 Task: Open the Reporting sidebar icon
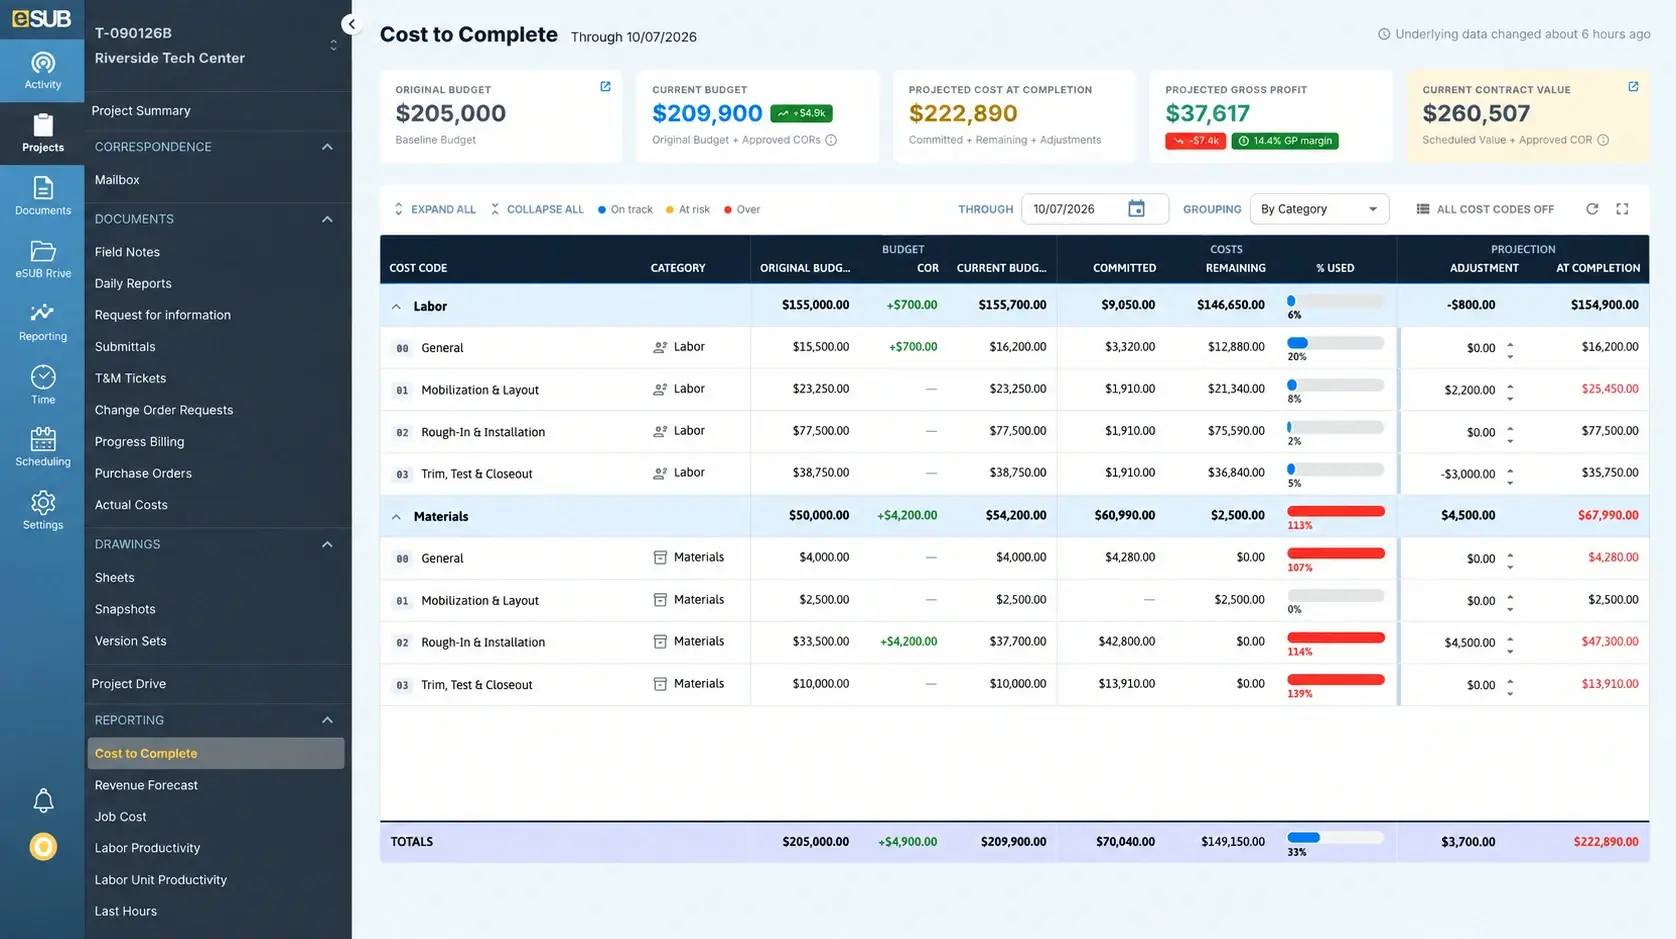(42, 322)
